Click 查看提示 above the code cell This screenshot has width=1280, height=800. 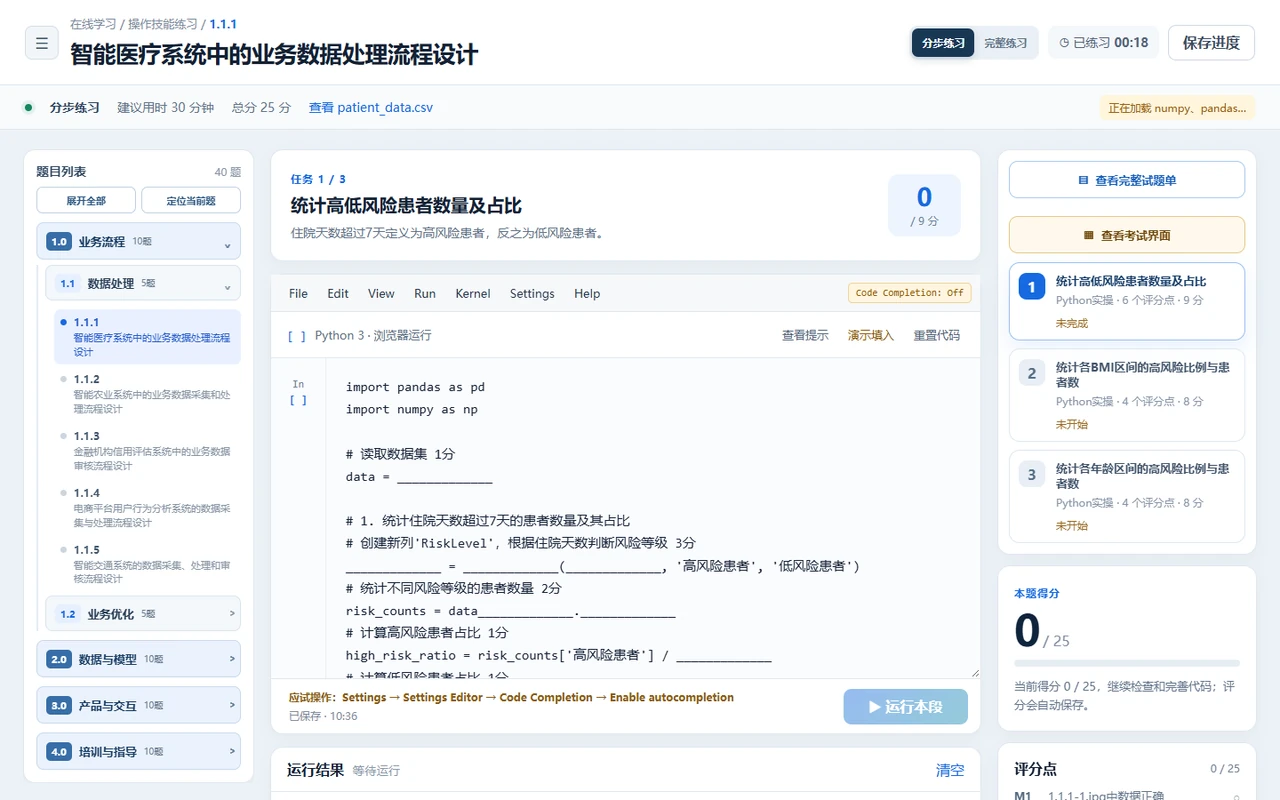point(805,336)
